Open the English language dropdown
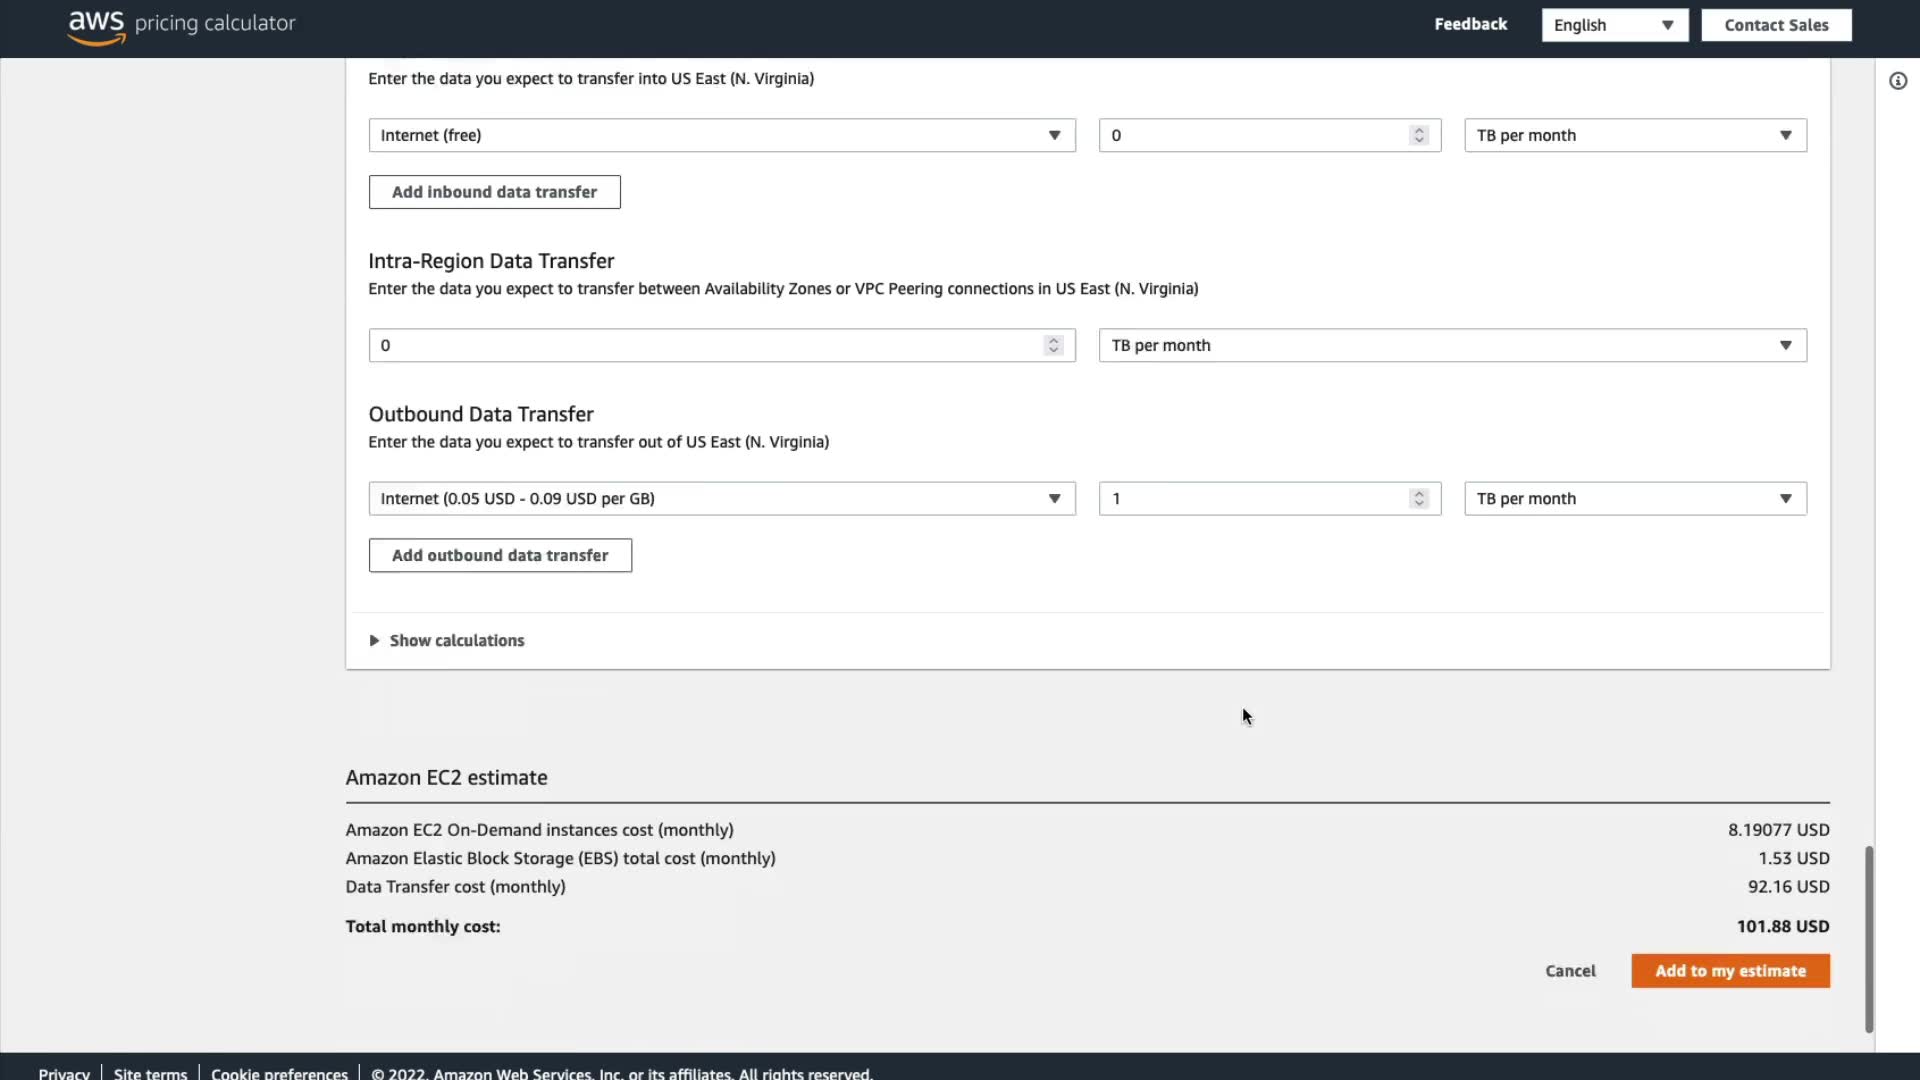Viewport: 1920px width, 1080px height. pyautogui.click(x=1613, y=25)
